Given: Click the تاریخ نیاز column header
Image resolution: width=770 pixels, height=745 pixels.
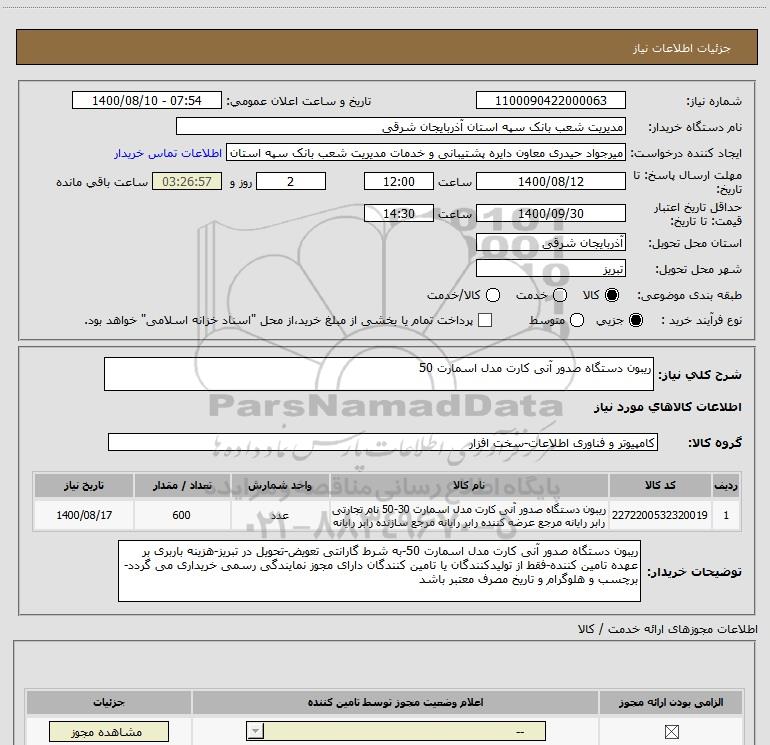Looking at the screenshot, I should [84, 485].
